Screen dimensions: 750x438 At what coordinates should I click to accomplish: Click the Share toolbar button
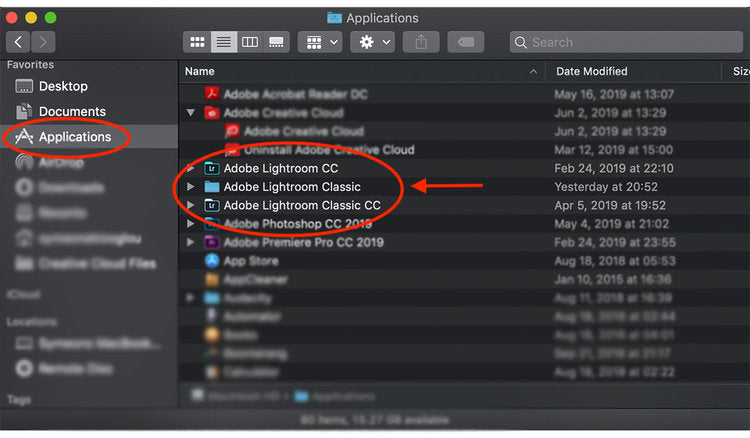click(x=421, y=42)
